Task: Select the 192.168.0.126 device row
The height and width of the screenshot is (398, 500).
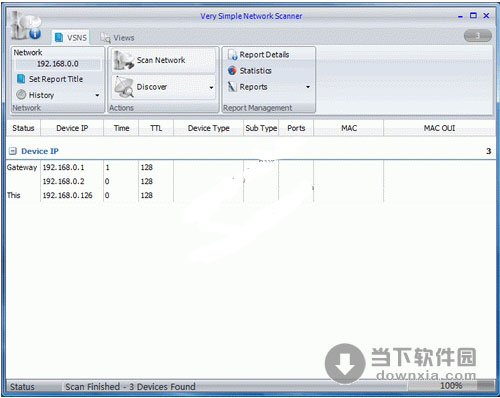Action: (x=251, y=196)
